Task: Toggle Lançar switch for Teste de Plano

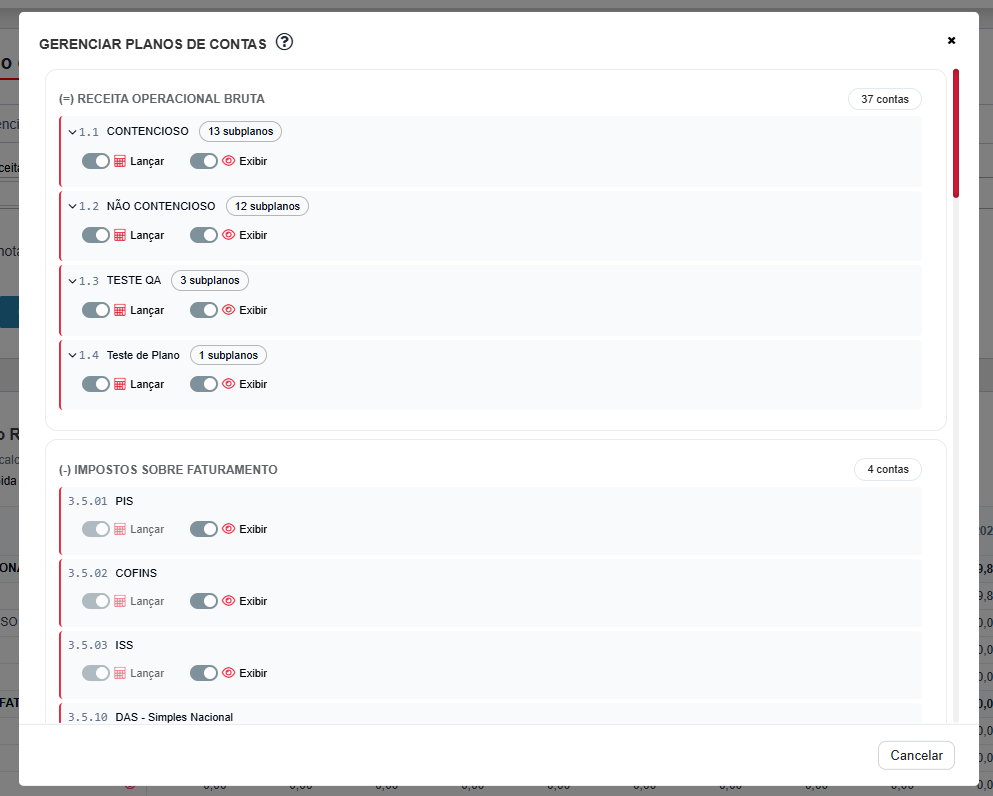Action: [96, 384]
